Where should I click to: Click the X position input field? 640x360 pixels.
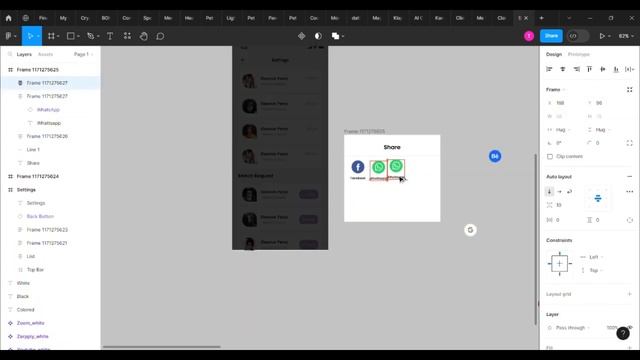click(x=564, y=103)
